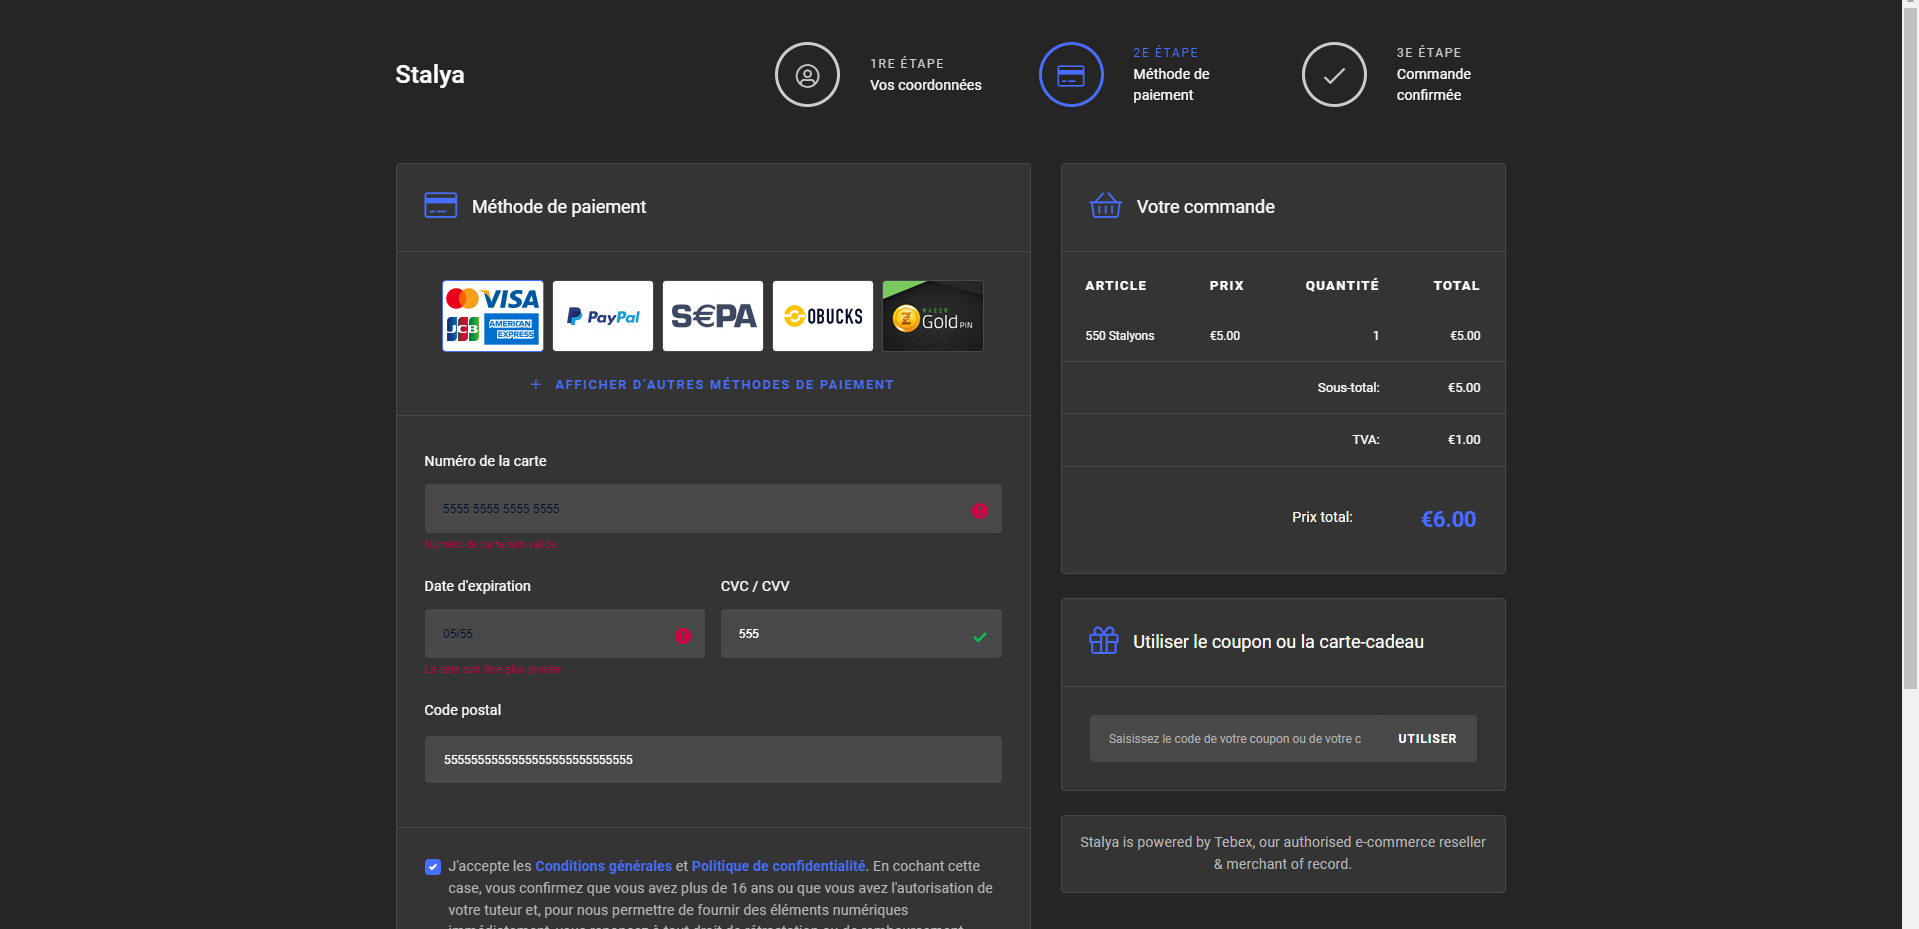Viewport: 1919px width, 929px height.
Task: Choose OBUCKS payment option
Action: [823, 316]
